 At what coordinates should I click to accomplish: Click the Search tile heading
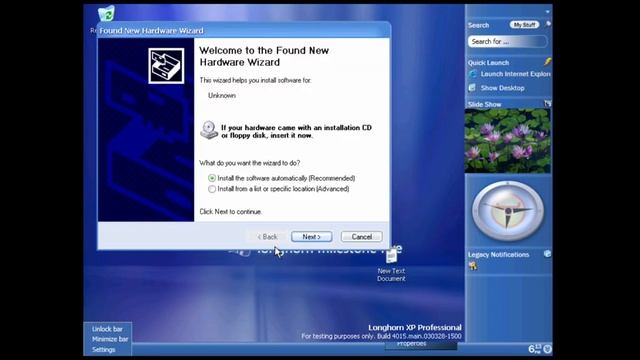(x=478, y=25)
